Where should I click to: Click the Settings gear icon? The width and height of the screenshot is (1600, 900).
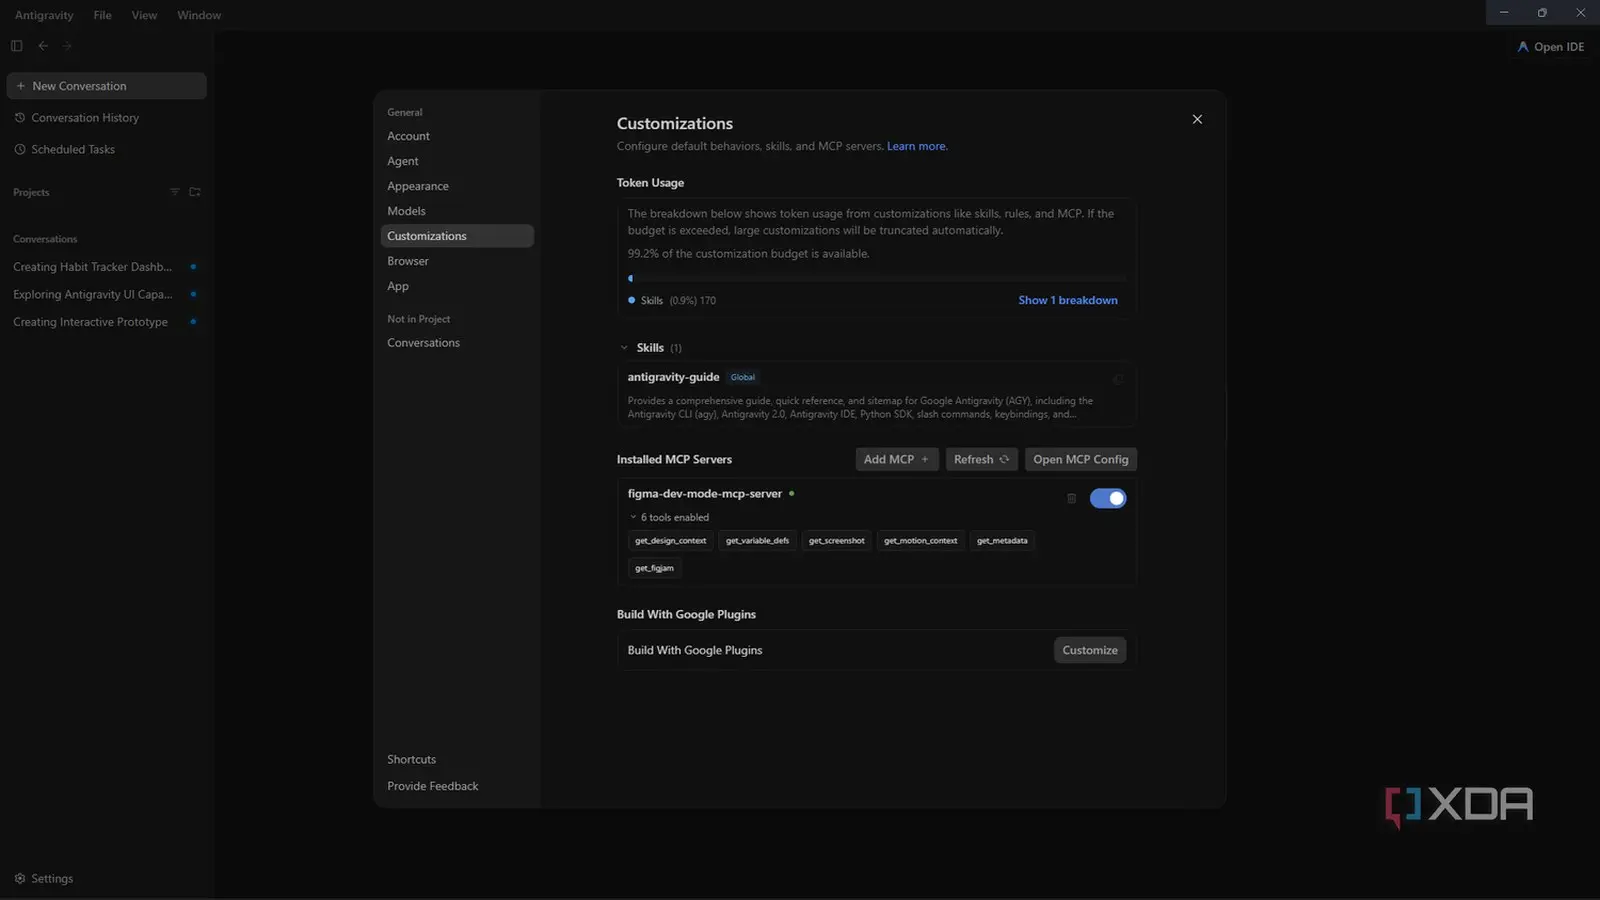coord(20,879)
